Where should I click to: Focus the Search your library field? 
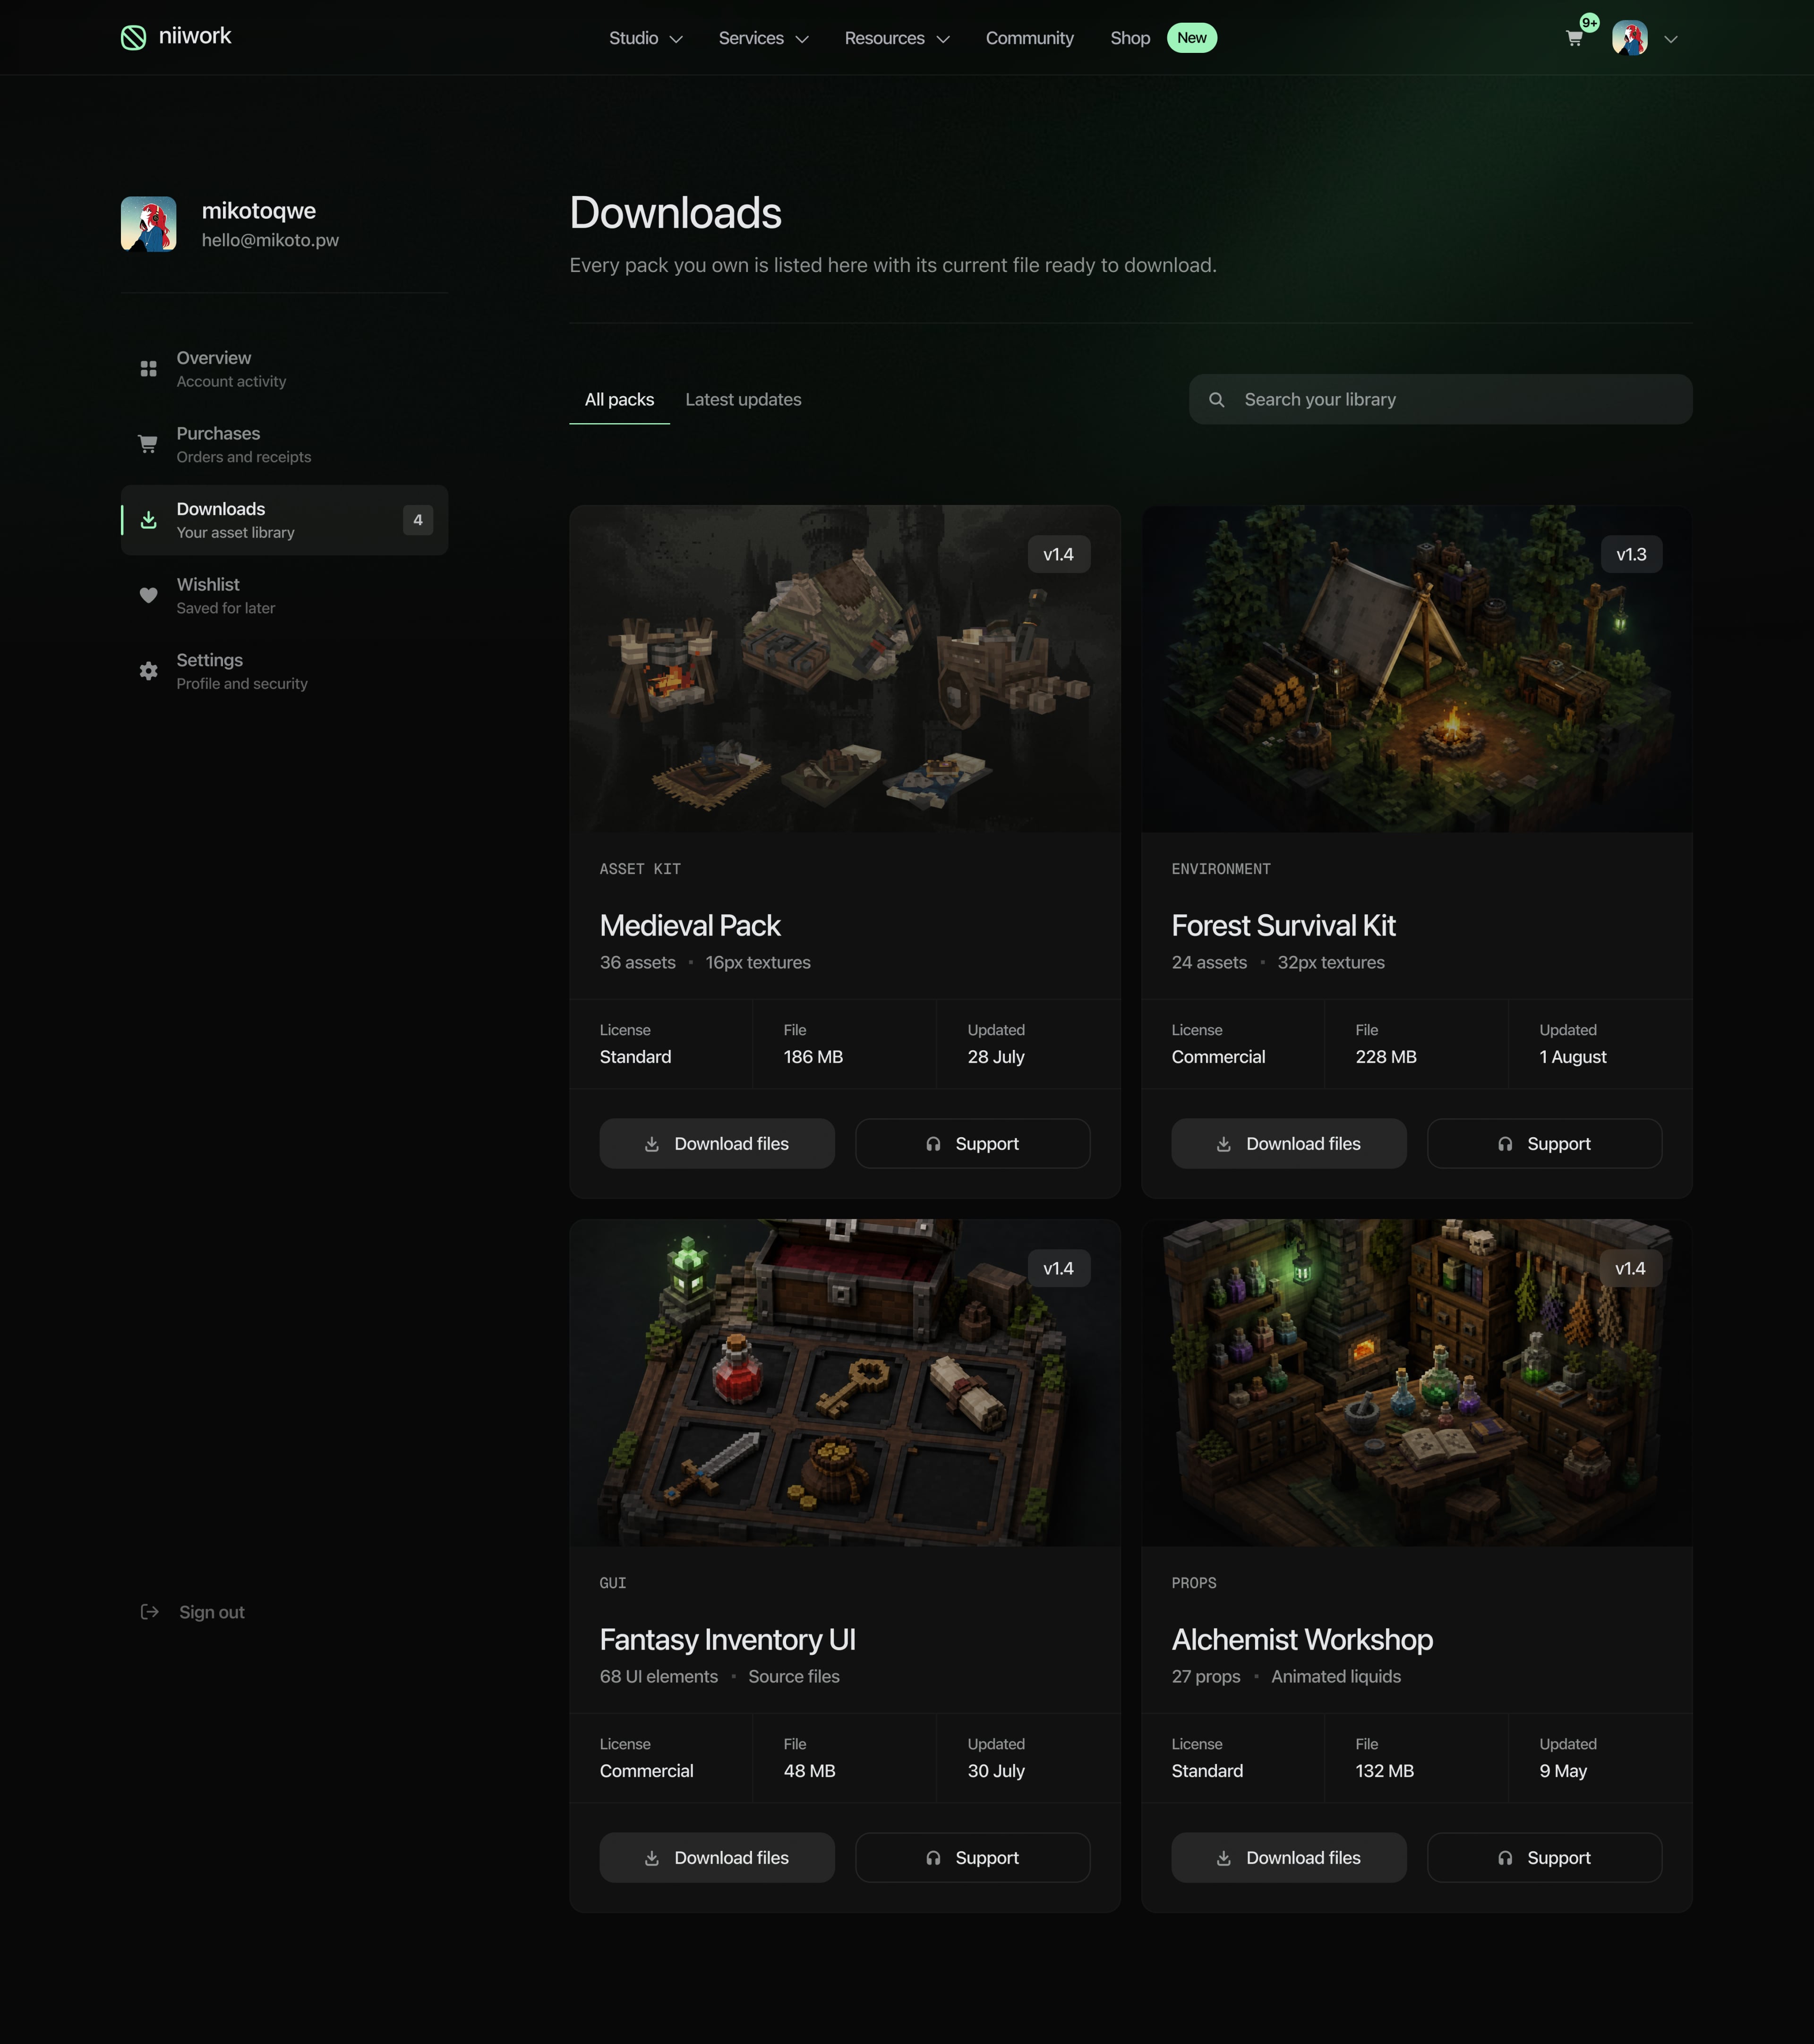click(x=1440, y=400)
